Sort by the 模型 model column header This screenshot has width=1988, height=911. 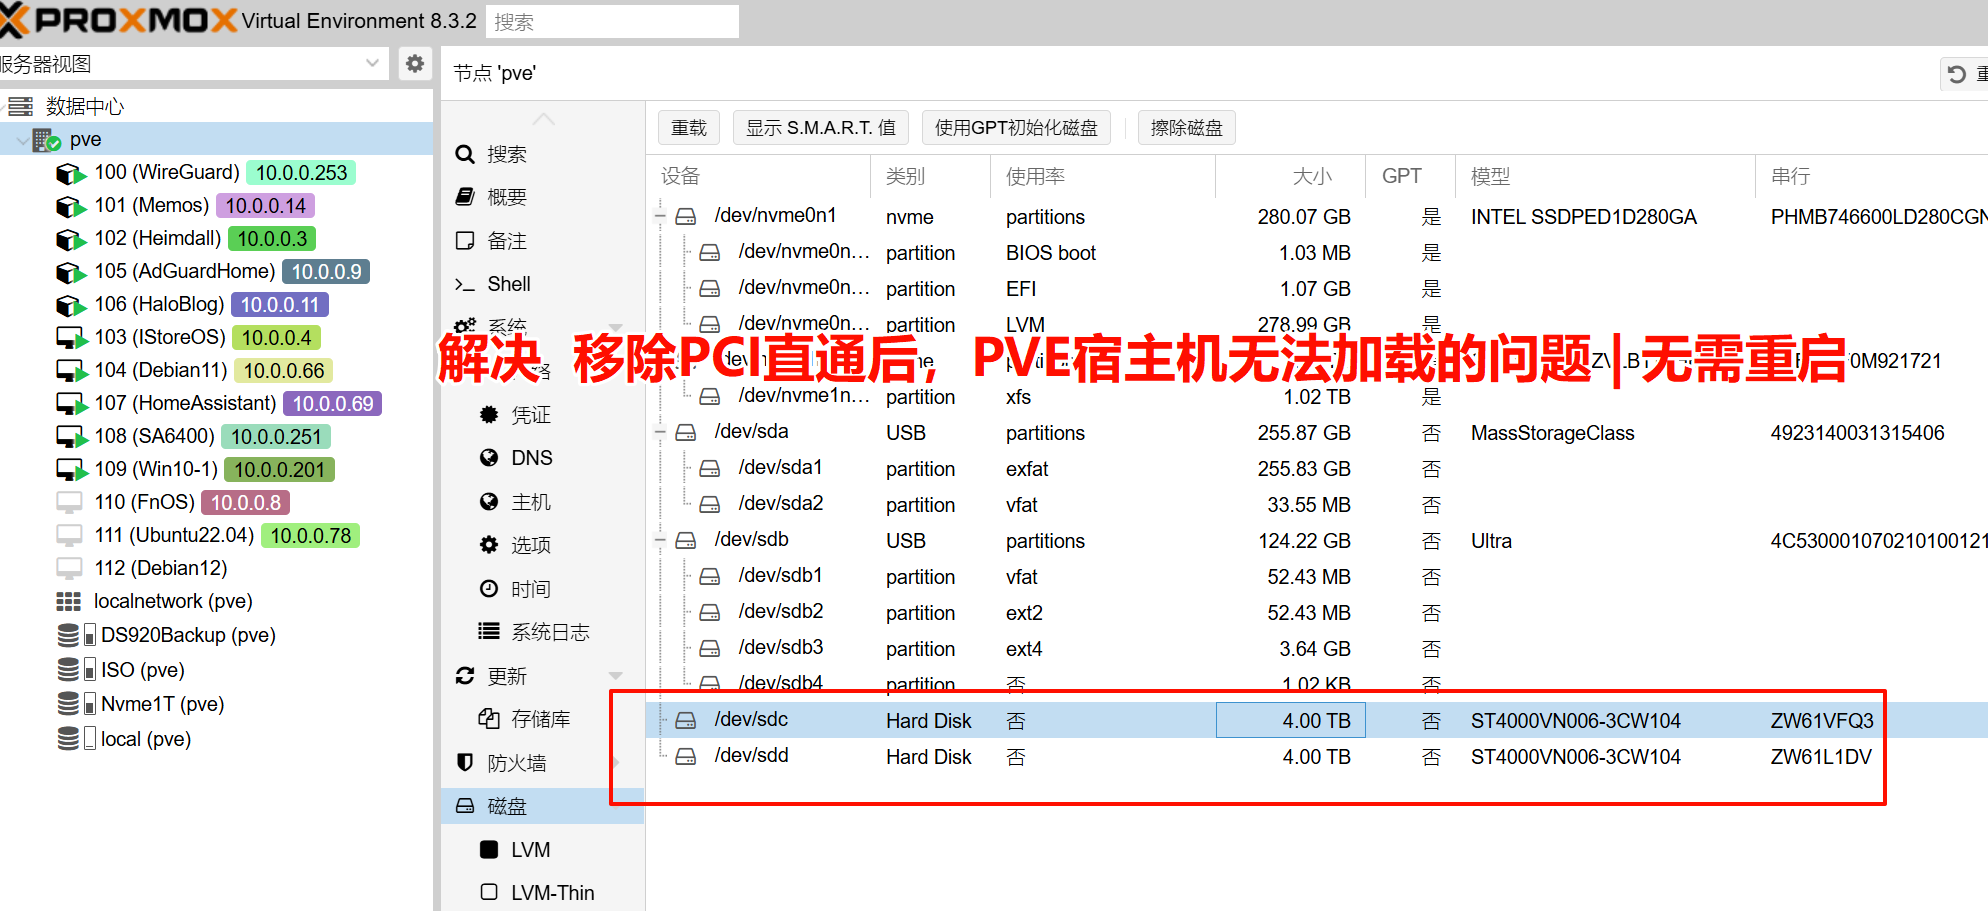point(1605,176)
